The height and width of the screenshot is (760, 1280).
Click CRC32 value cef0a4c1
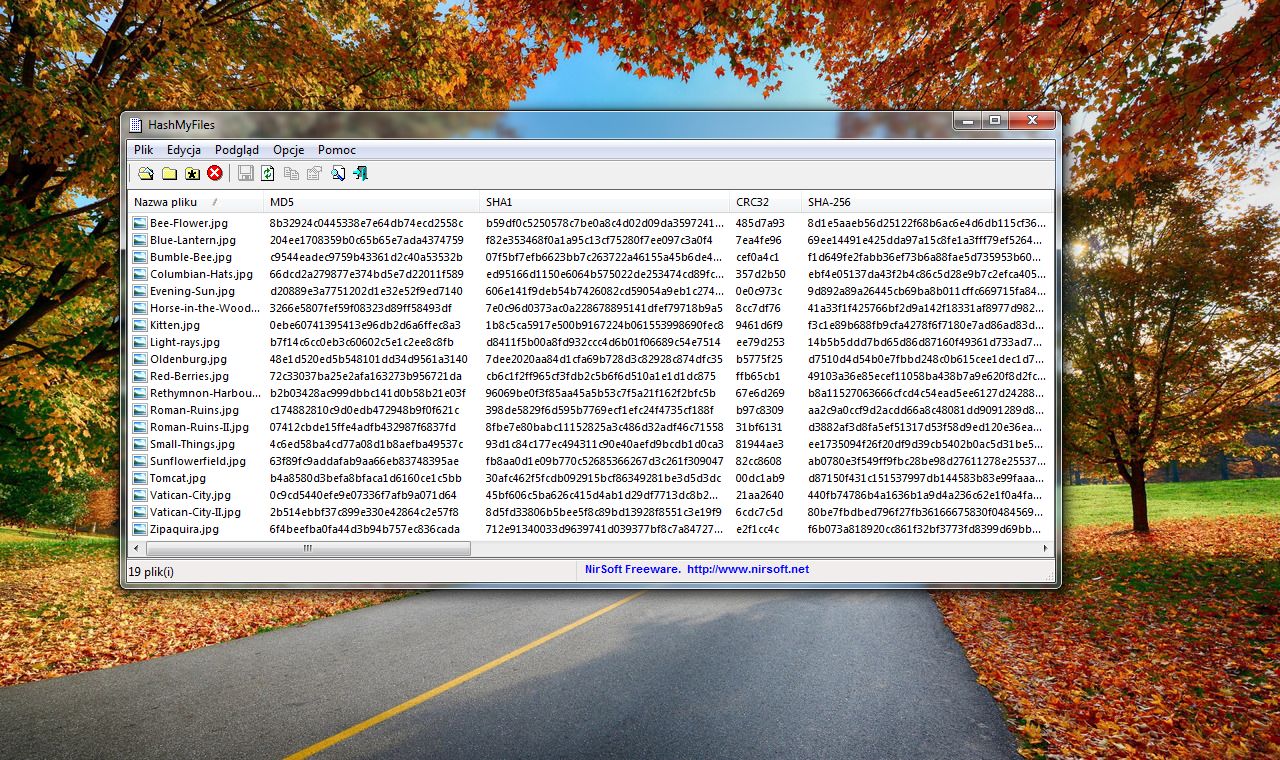coord(757,257)
